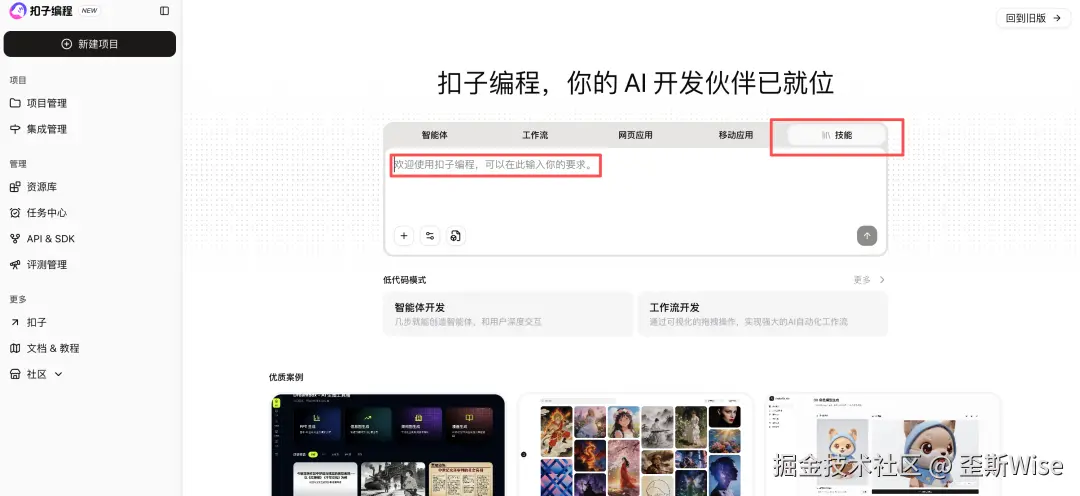Click the 社区 store icon
The height and width of the screenshot is (496, 1080).
15,374
